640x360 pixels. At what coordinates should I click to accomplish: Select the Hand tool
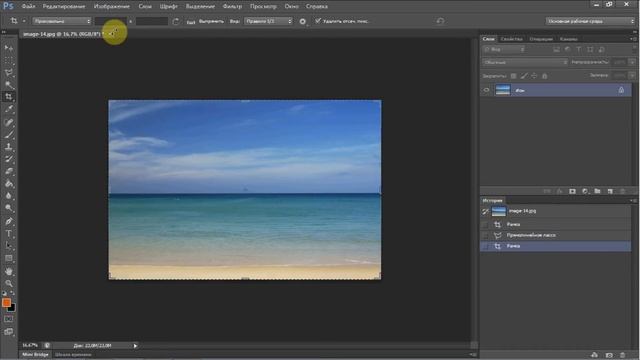9,271
